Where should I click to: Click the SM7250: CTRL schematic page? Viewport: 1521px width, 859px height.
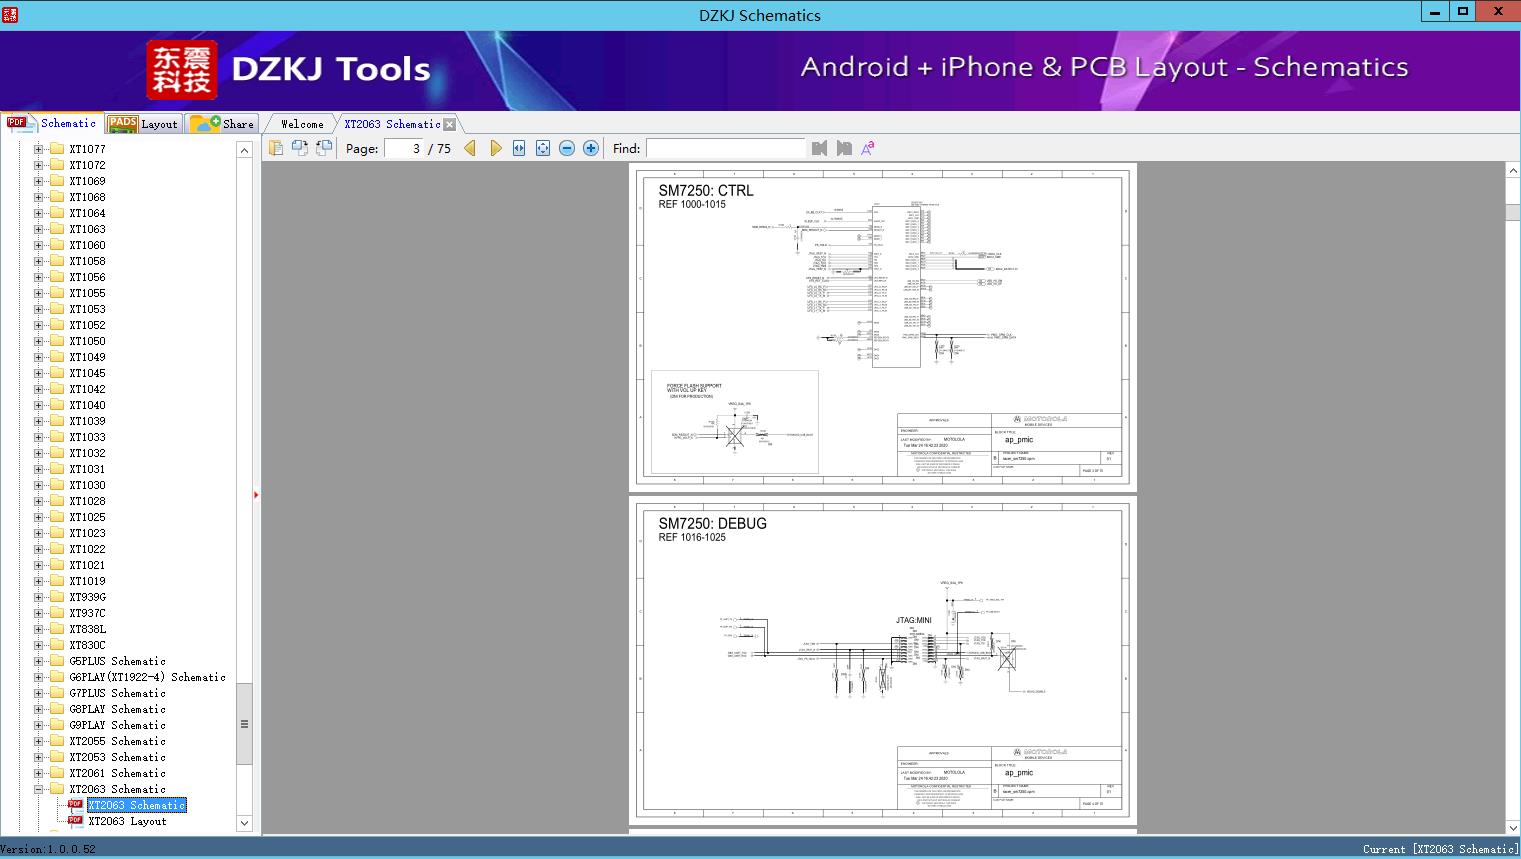(x=883, y=328)
